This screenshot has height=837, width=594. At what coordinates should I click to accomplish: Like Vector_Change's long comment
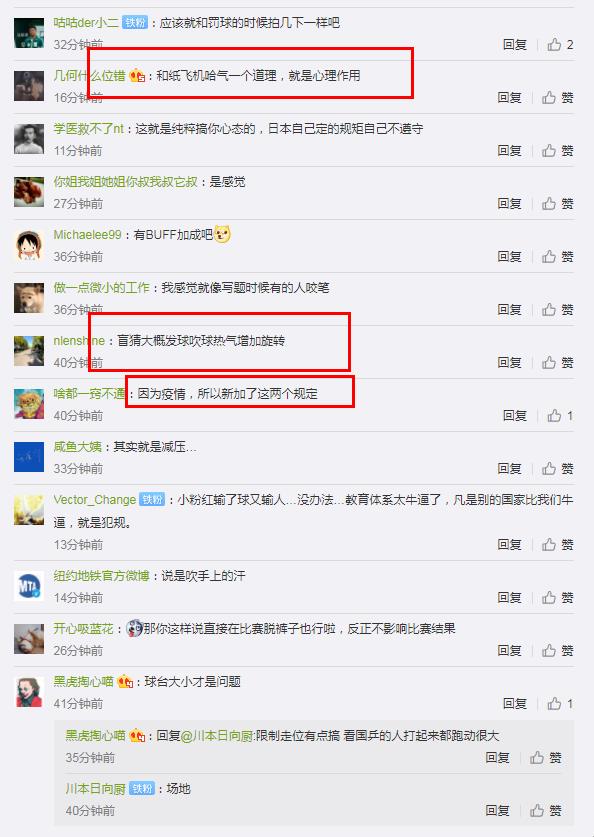click(558, 545)
